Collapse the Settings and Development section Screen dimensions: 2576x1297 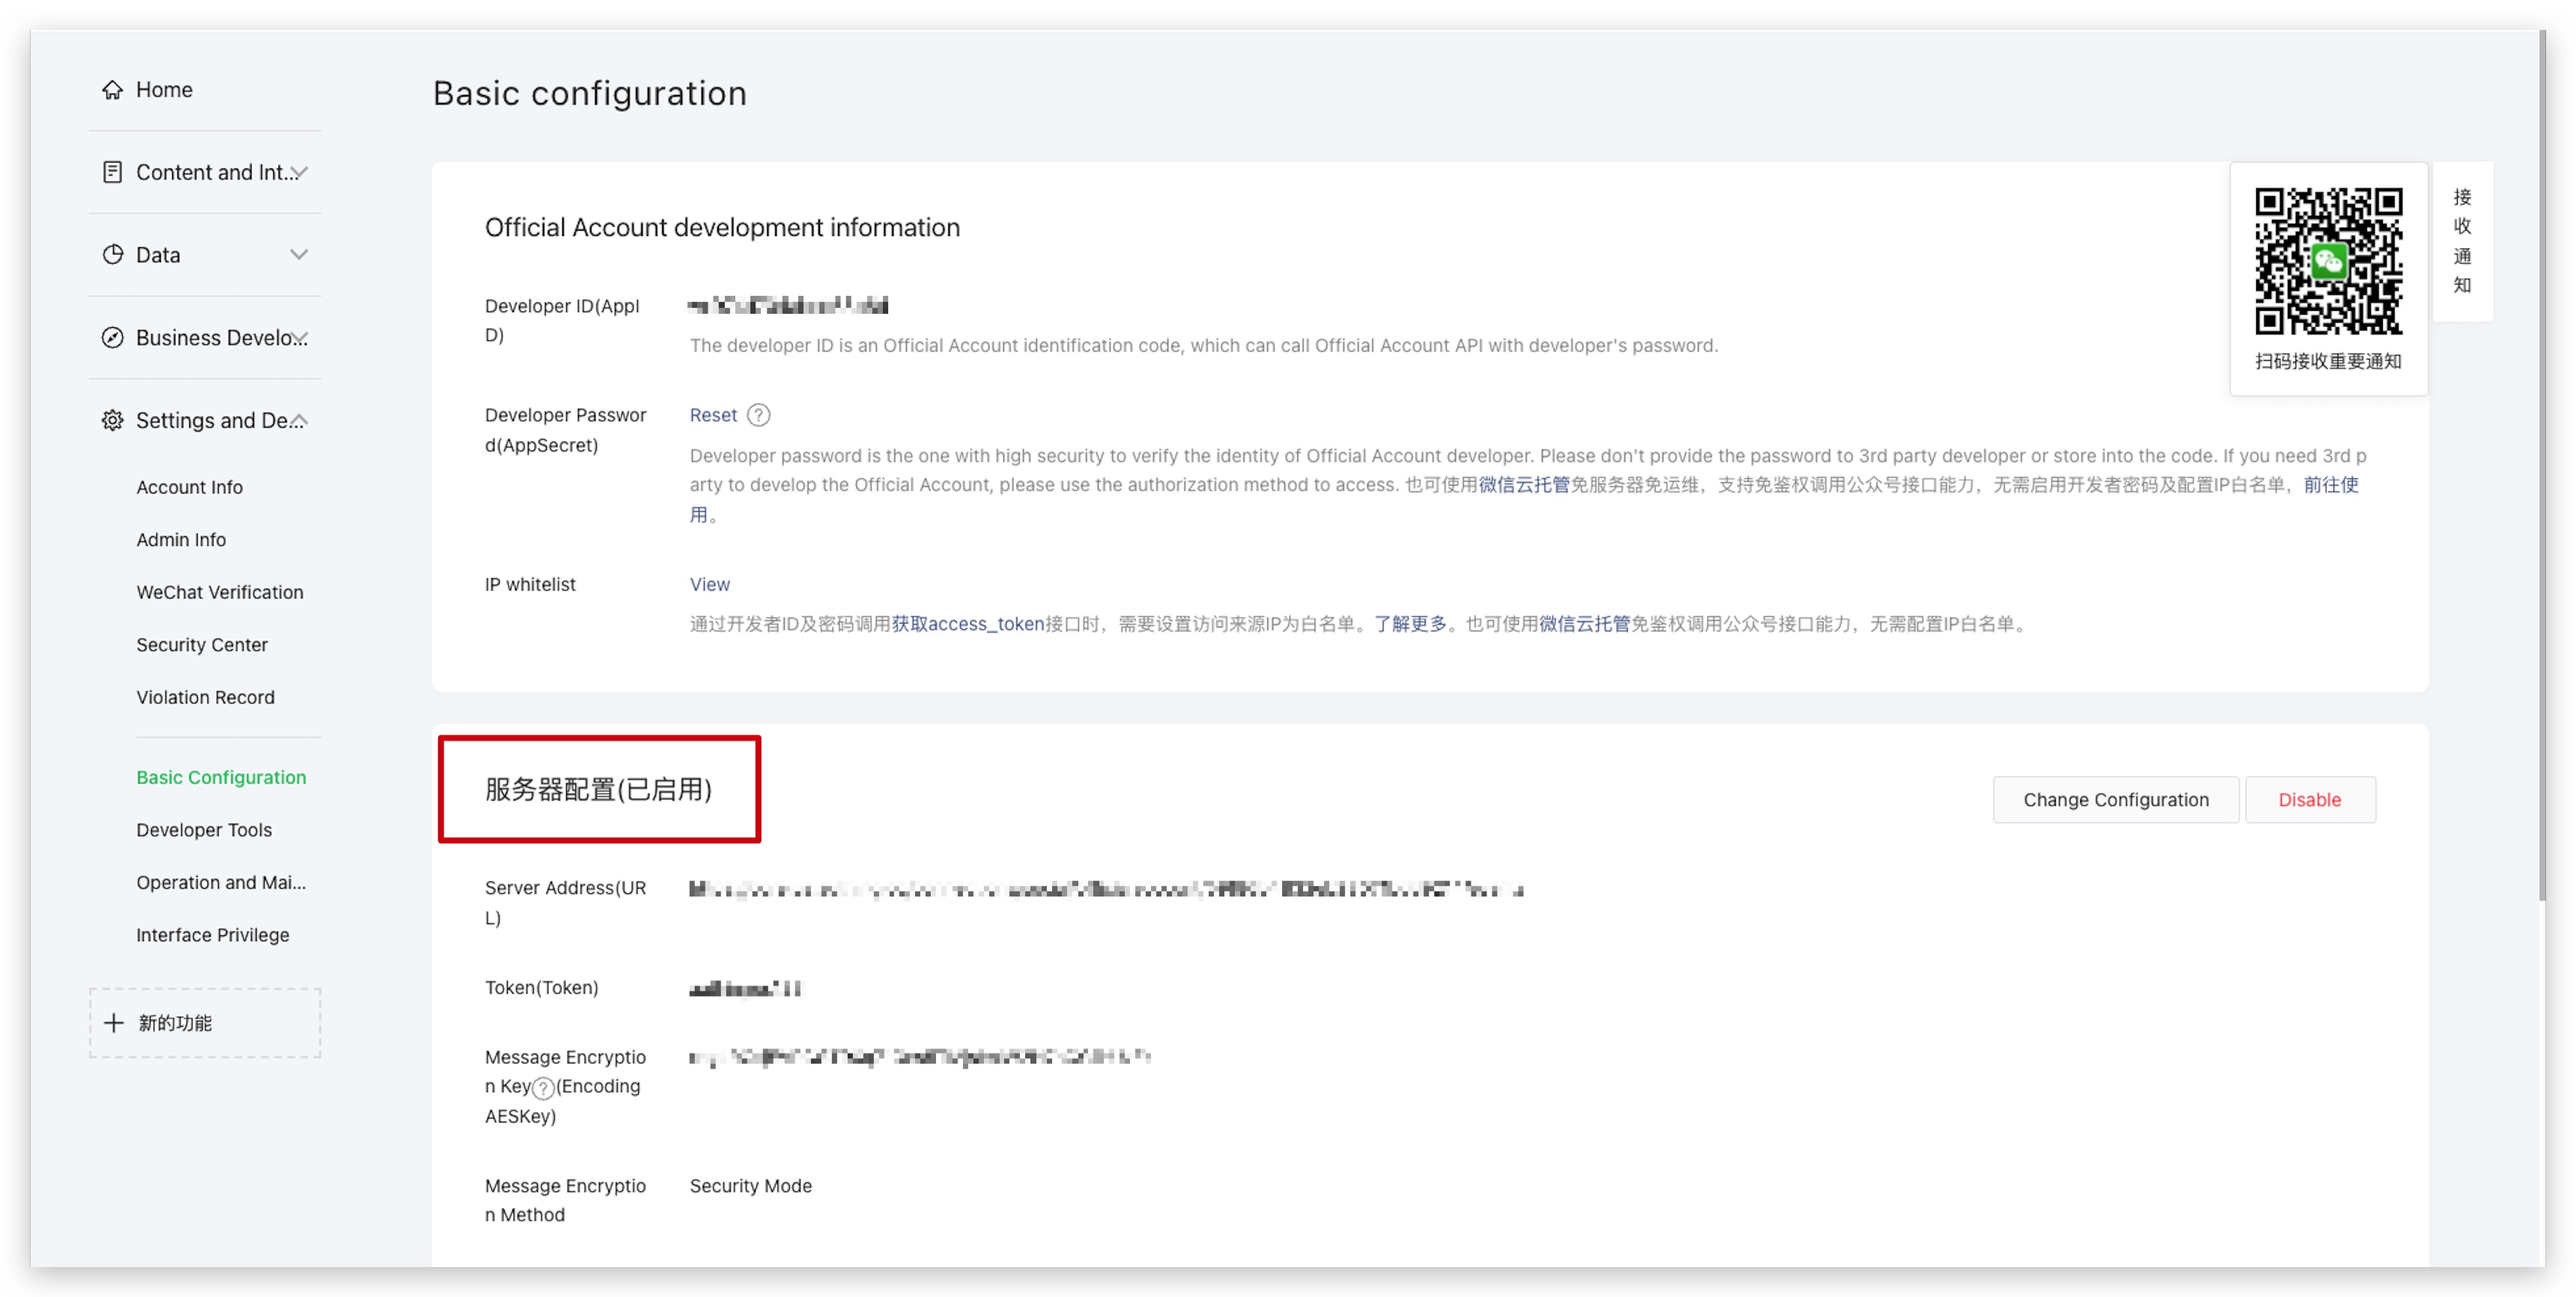(x=299, y=420)
